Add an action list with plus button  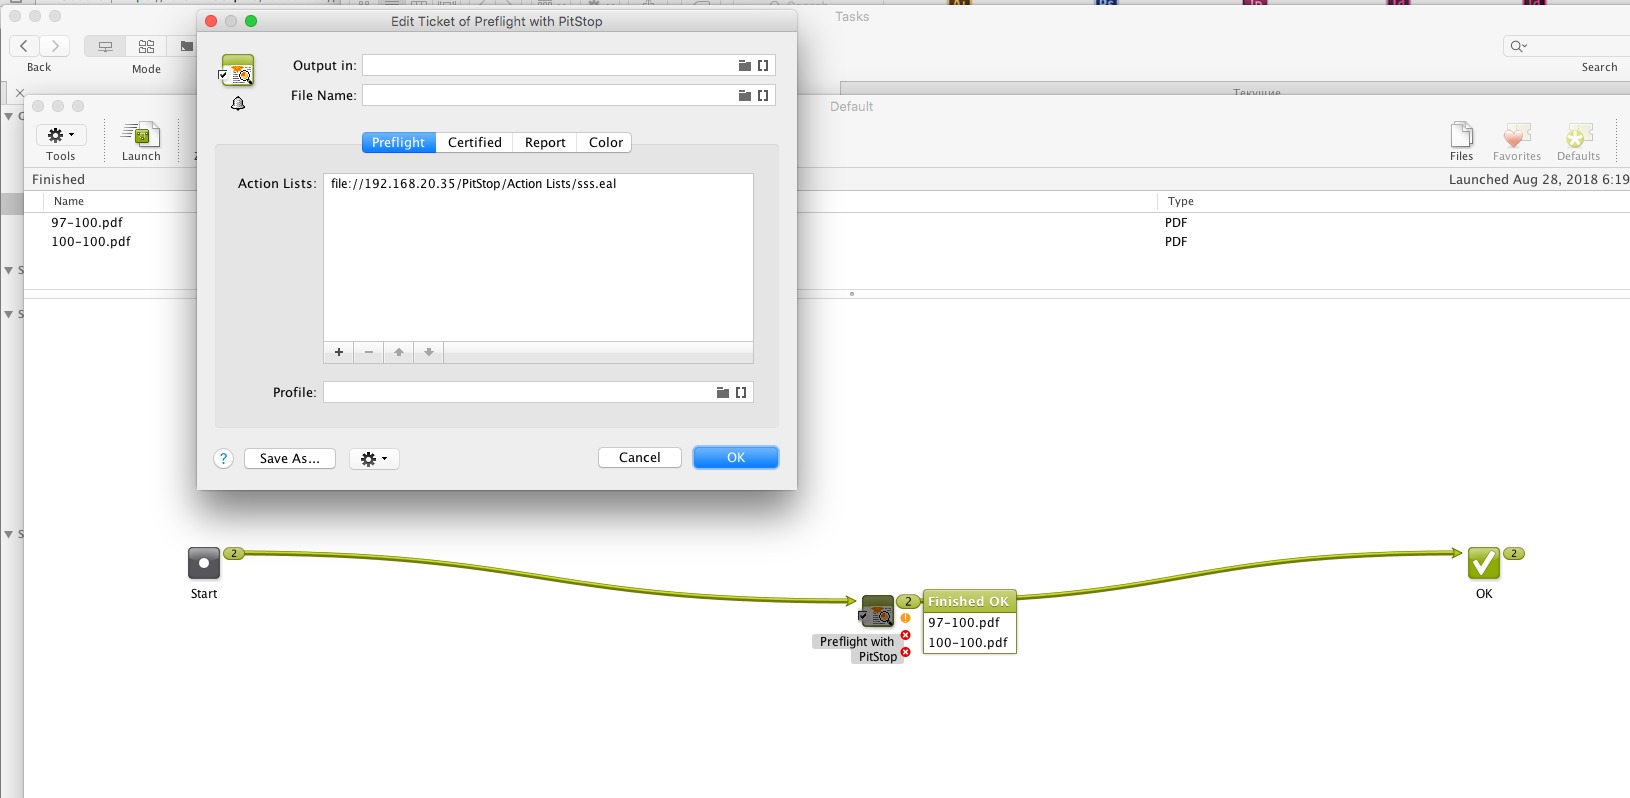(339, 352)
